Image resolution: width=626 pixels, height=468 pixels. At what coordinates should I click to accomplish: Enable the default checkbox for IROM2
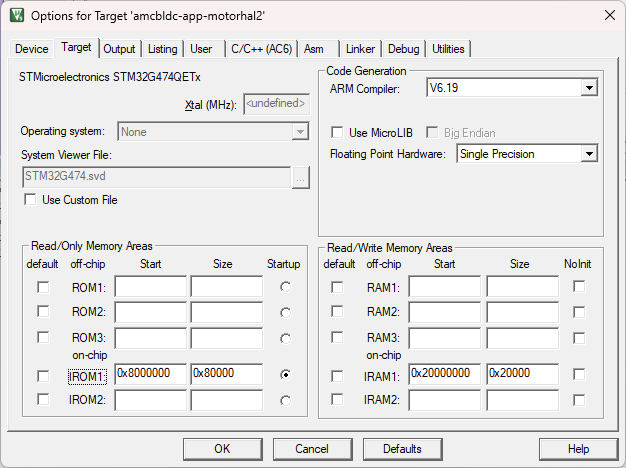coord(43,399)
